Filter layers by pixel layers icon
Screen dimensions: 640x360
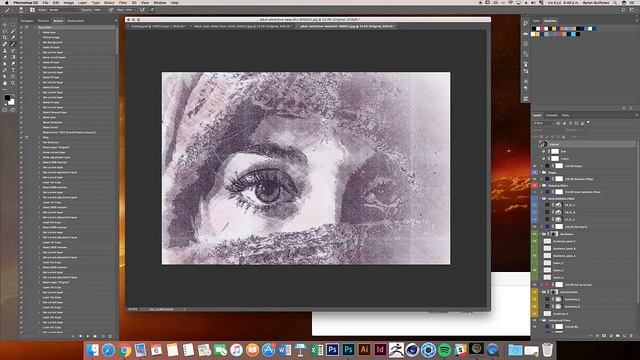[558, 123]
